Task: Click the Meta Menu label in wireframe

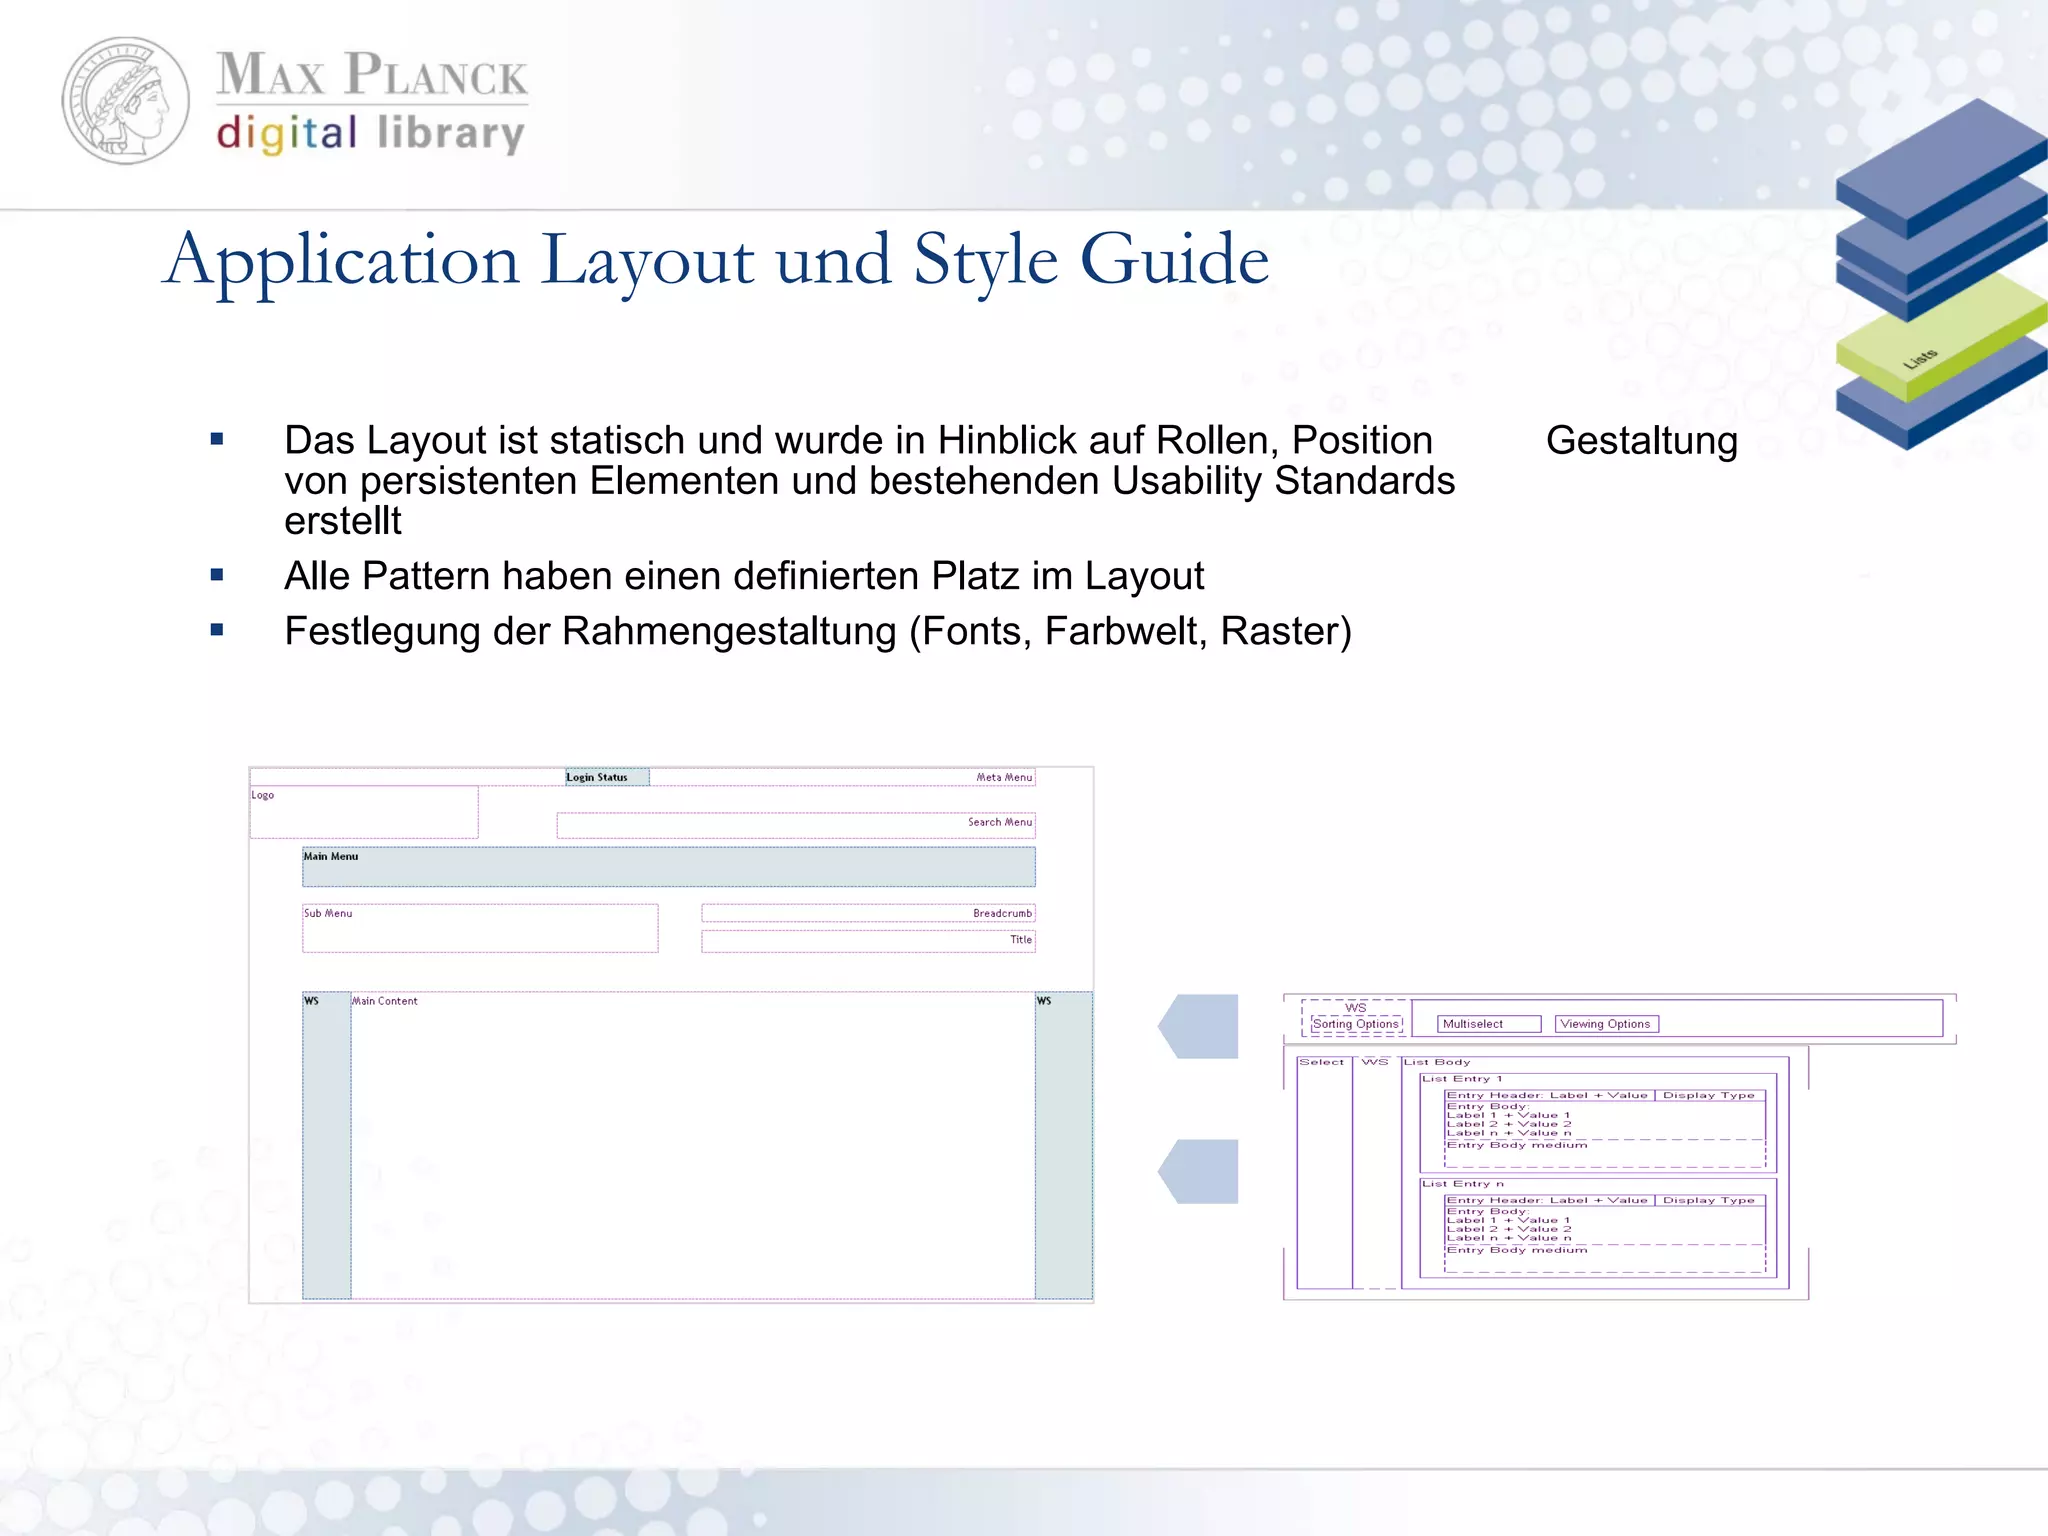Action: click(1004, 777)
